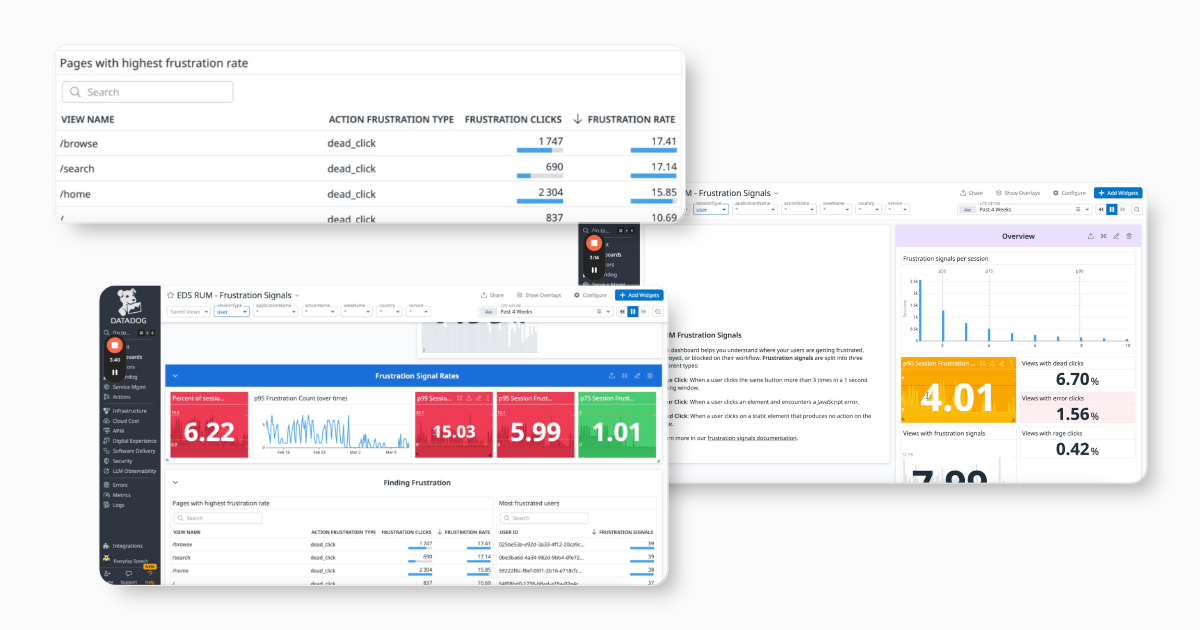Screen dimensions: 1200x630
Task: Open Metrics in sidebar
Action: coord(116,495)
